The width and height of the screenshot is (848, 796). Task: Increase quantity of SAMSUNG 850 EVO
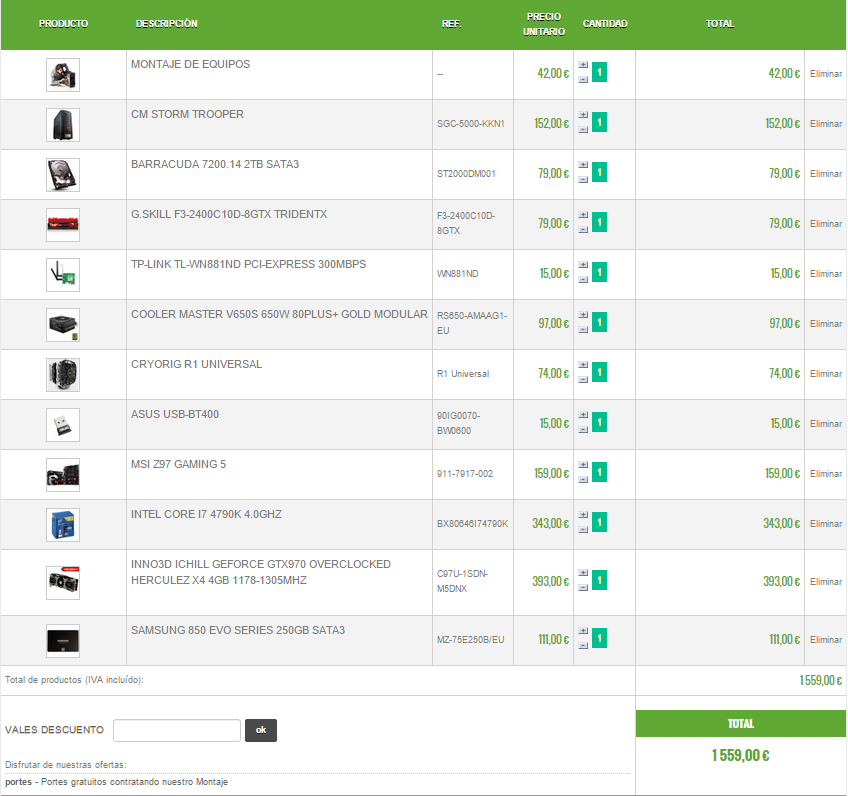[583, 631]
